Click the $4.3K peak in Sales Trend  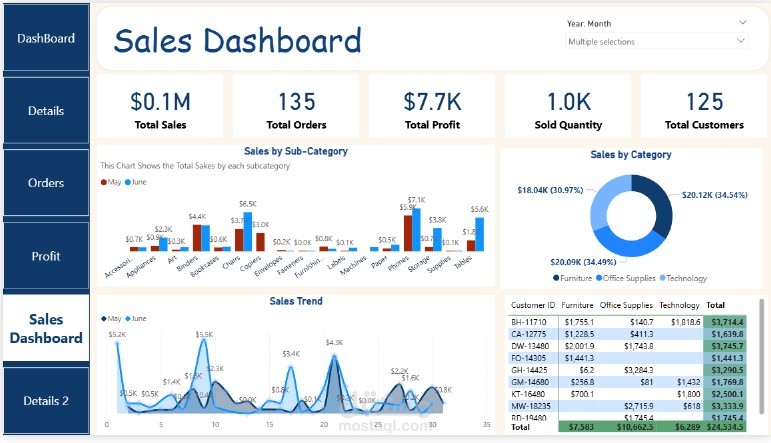click(x=334, y=355)
